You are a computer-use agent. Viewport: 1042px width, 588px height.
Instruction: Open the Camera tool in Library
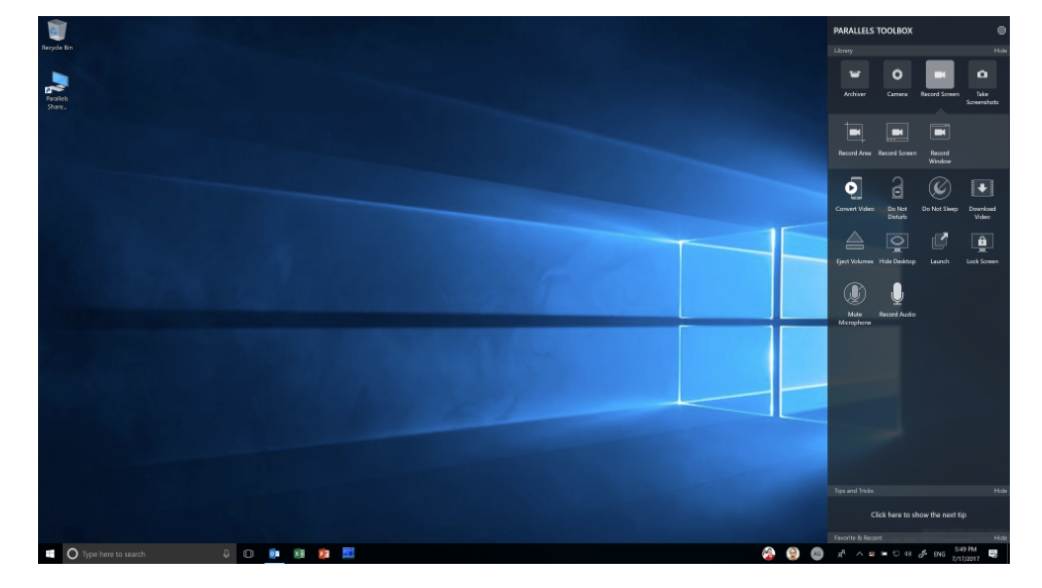click(x=897, y=79)
